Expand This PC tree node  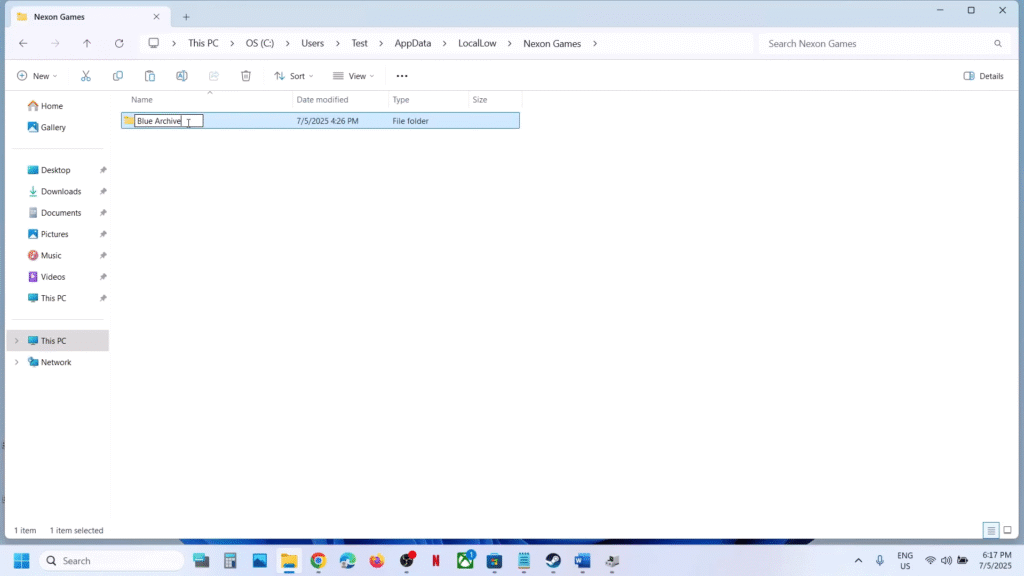17,340
